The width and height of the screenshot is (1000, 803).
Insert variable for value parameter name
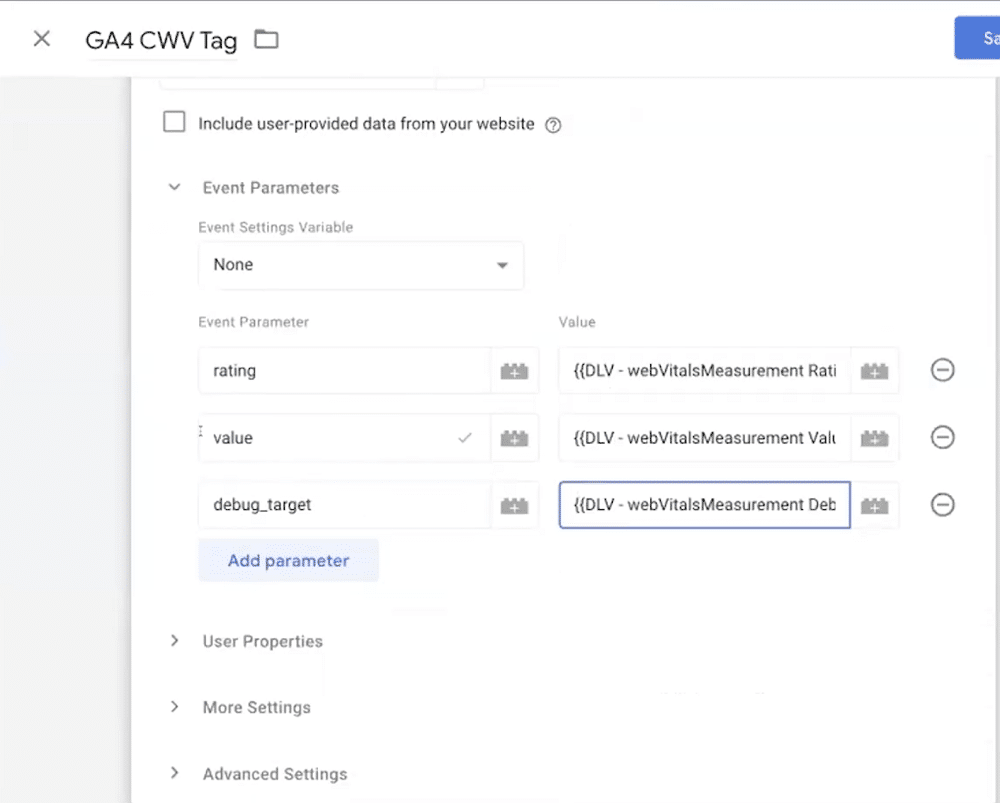(x=514, y=438)
